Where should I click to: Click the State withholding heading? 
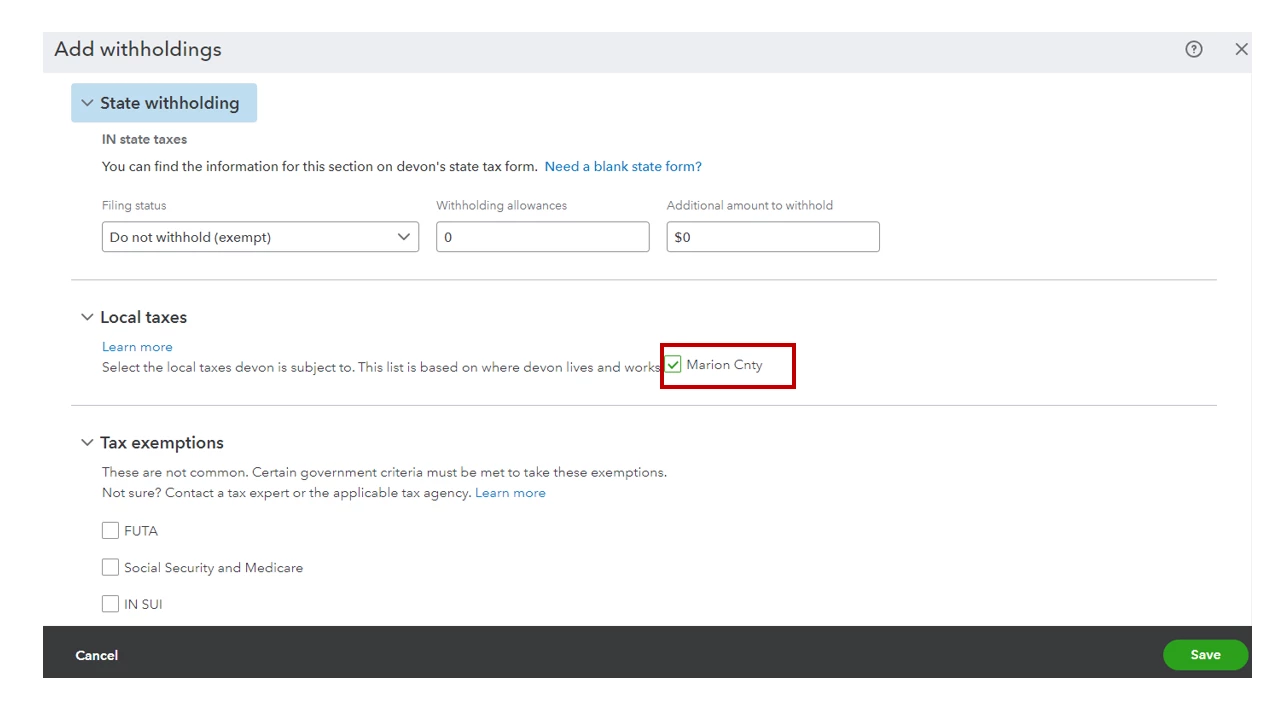[169, 103]
